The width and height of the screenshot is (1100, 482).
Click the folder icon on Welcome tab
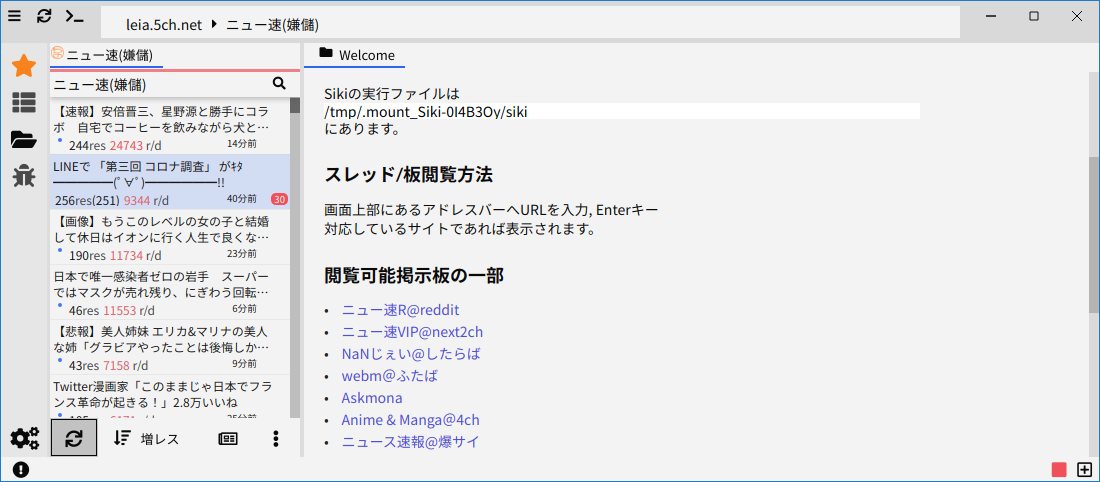(x=326, y=52)
